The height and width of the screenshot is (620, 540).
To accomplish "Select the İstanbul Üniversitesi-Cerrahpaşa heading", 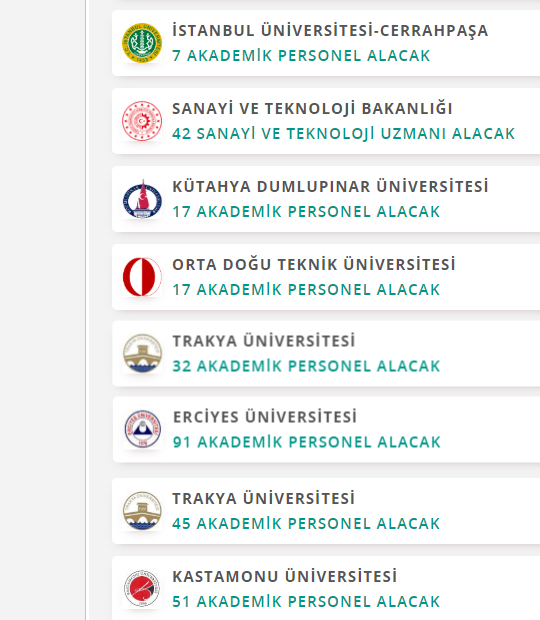I will pyautogui.click(x=330, y=30).
